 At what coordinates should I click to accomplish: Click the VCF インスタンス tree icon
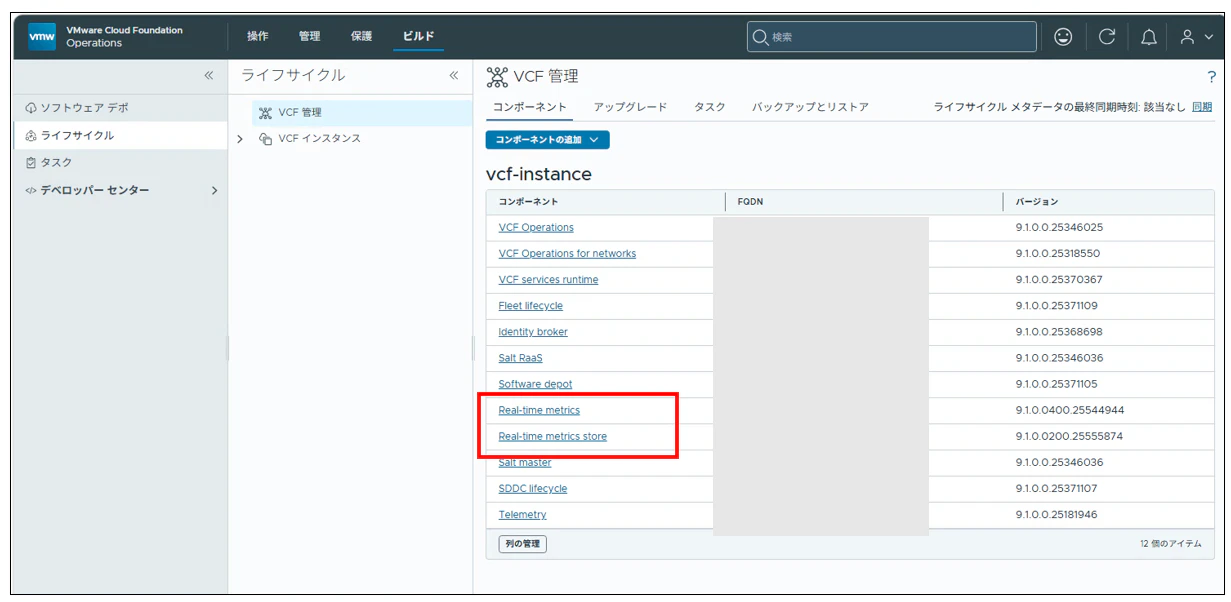click(265, 139)
